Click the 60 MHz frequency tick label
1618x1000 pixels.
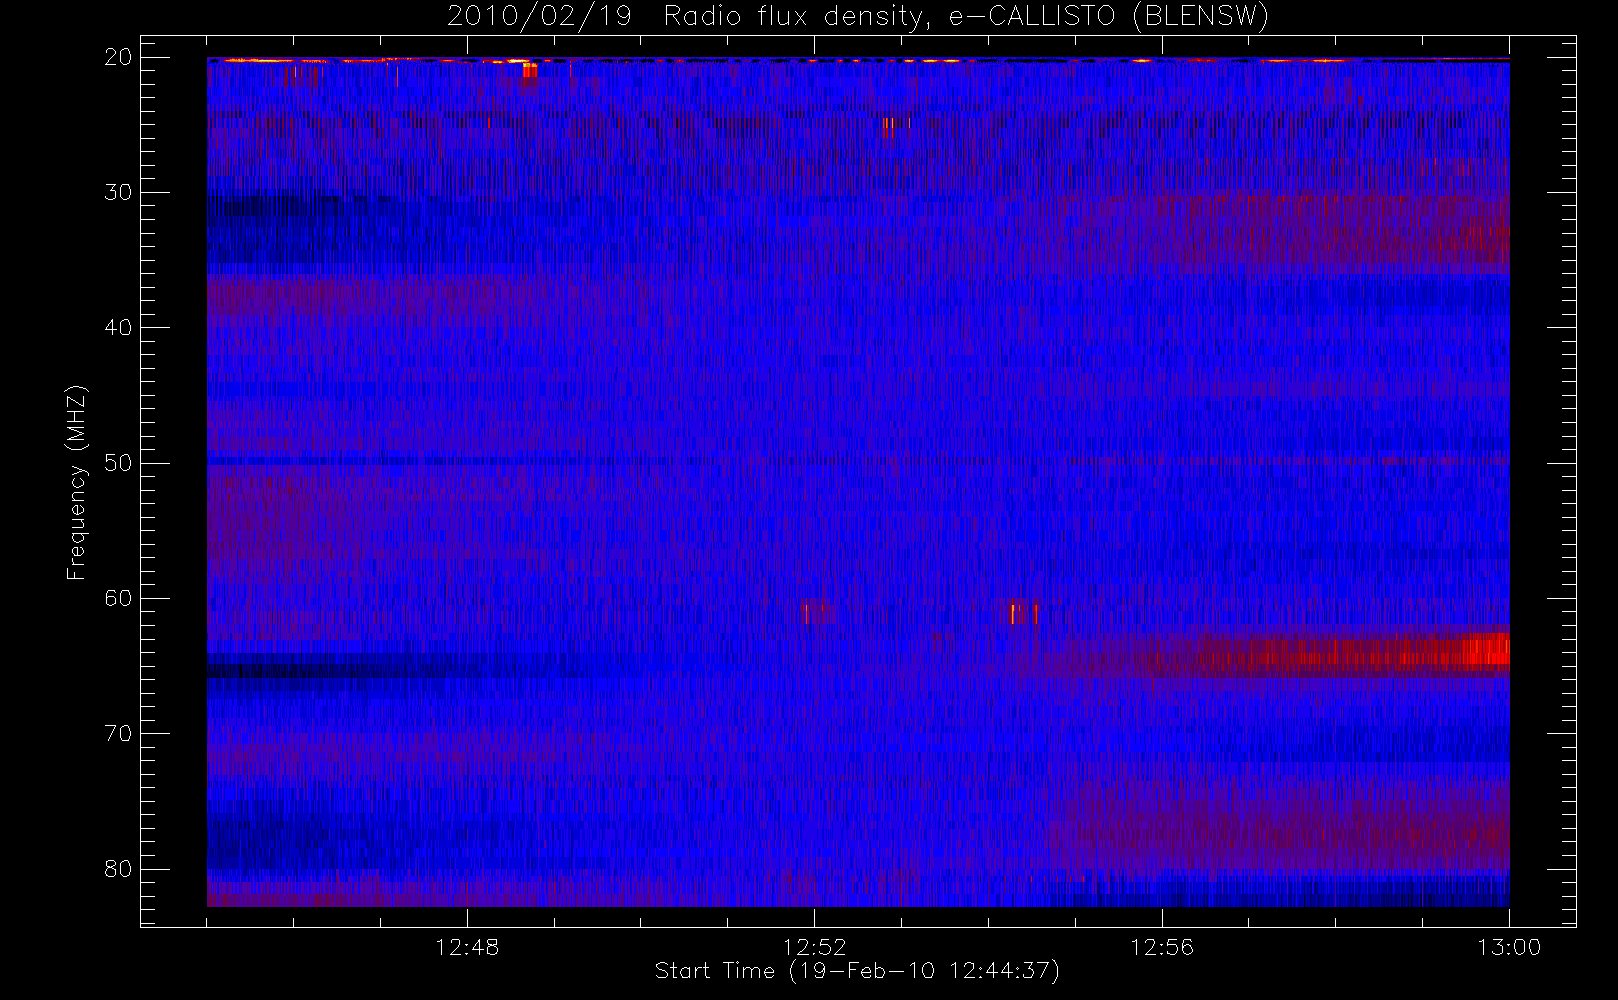coord(118,598)
